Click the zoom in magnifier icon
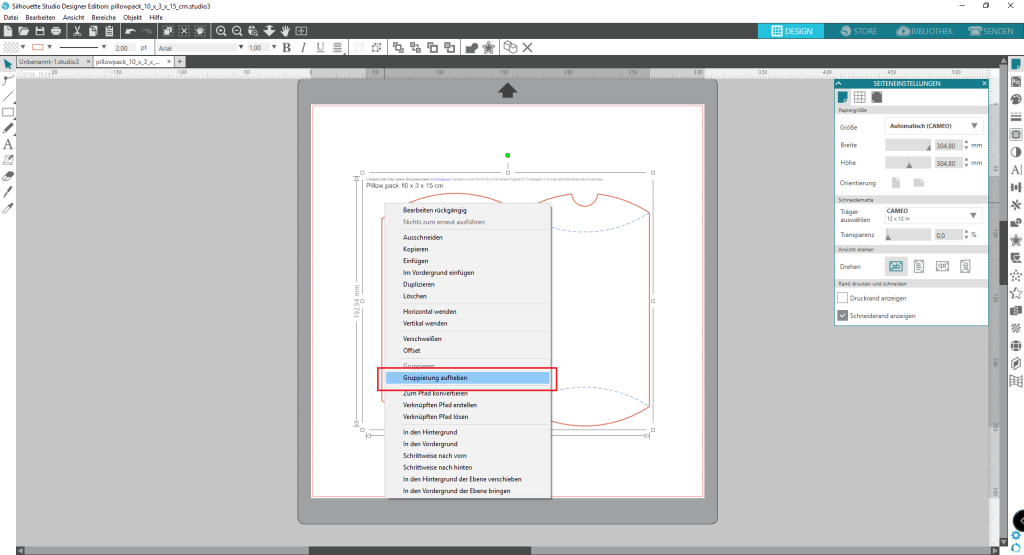The height and width of the screenshot is (555, 1024). pyautogui.click(x=221, y=32)
